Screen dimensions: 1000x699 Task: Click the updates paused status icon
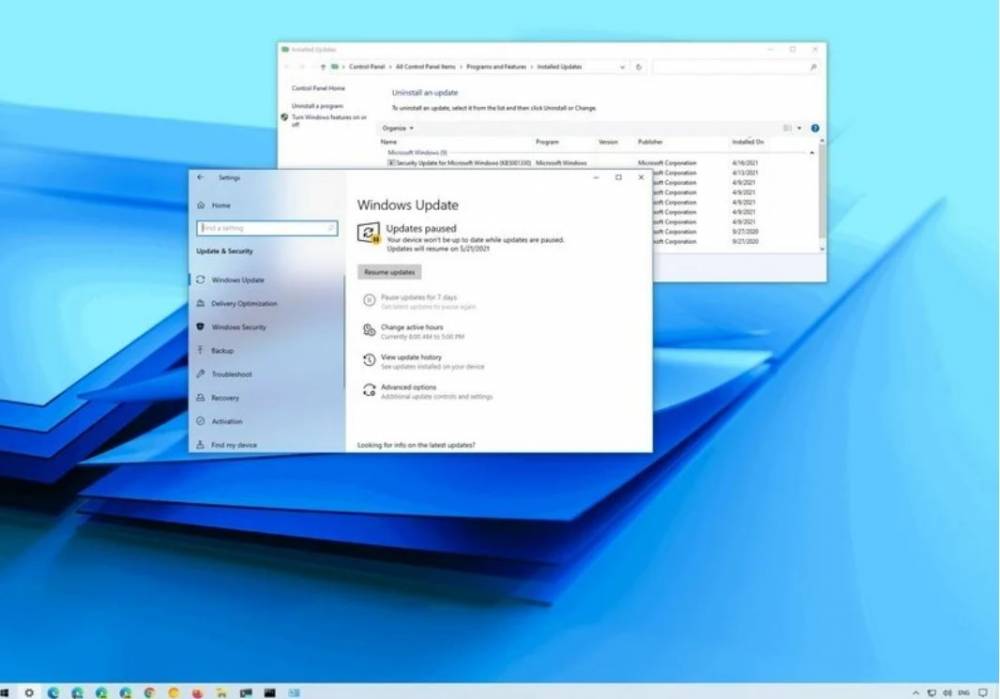[369, 233]
